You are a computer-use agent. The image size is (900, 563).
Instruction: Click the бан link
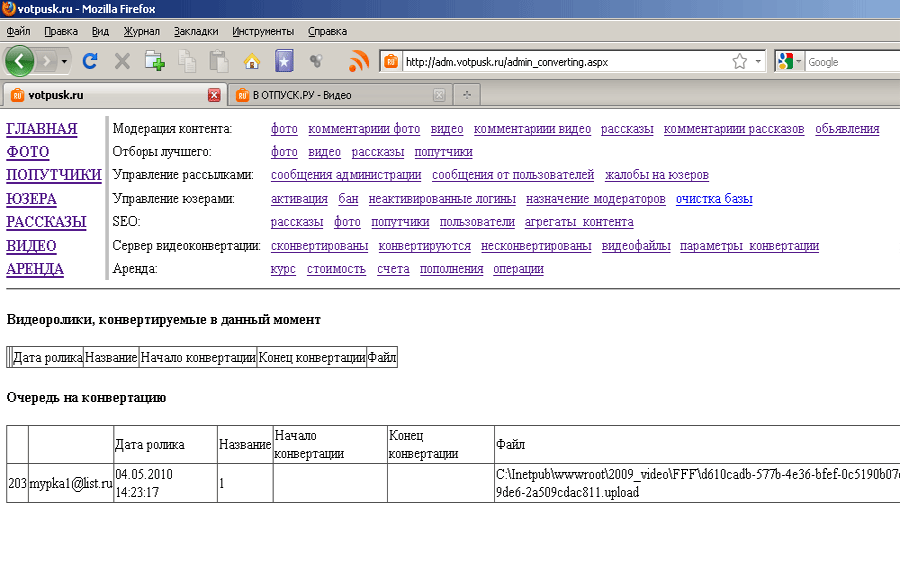[x=348, y=199]
